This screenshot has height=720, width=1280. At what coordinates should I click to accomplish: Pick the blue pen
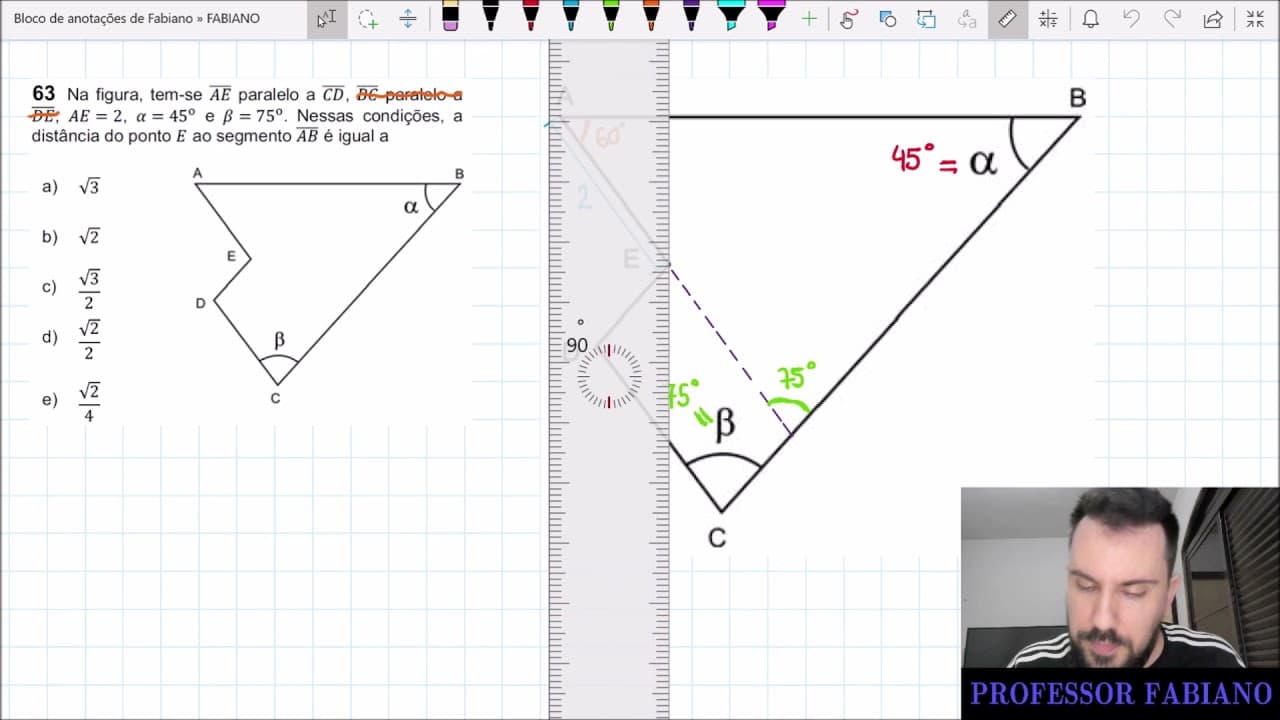point(570,17)
